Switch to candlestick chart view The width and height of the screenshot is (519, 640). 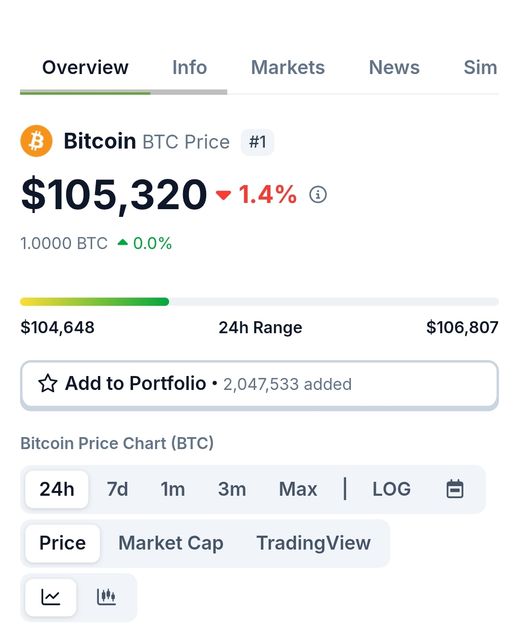106,597
